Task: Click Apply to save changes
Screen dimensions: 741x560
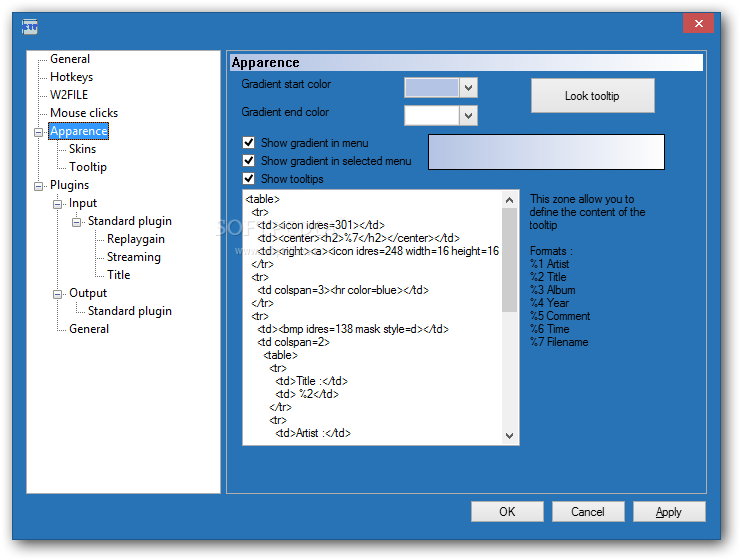Action: point(669,512)
